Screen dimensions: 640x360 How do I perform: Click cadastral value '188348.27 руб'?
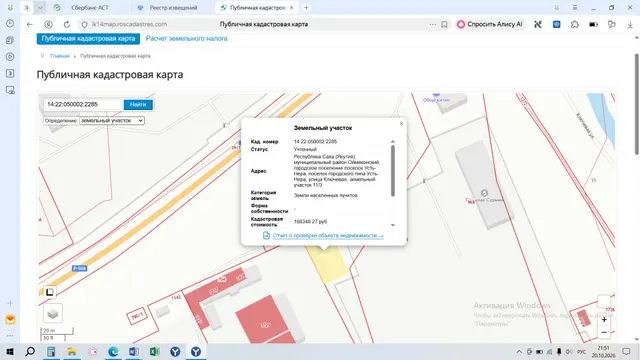click(x=311, y=222)
